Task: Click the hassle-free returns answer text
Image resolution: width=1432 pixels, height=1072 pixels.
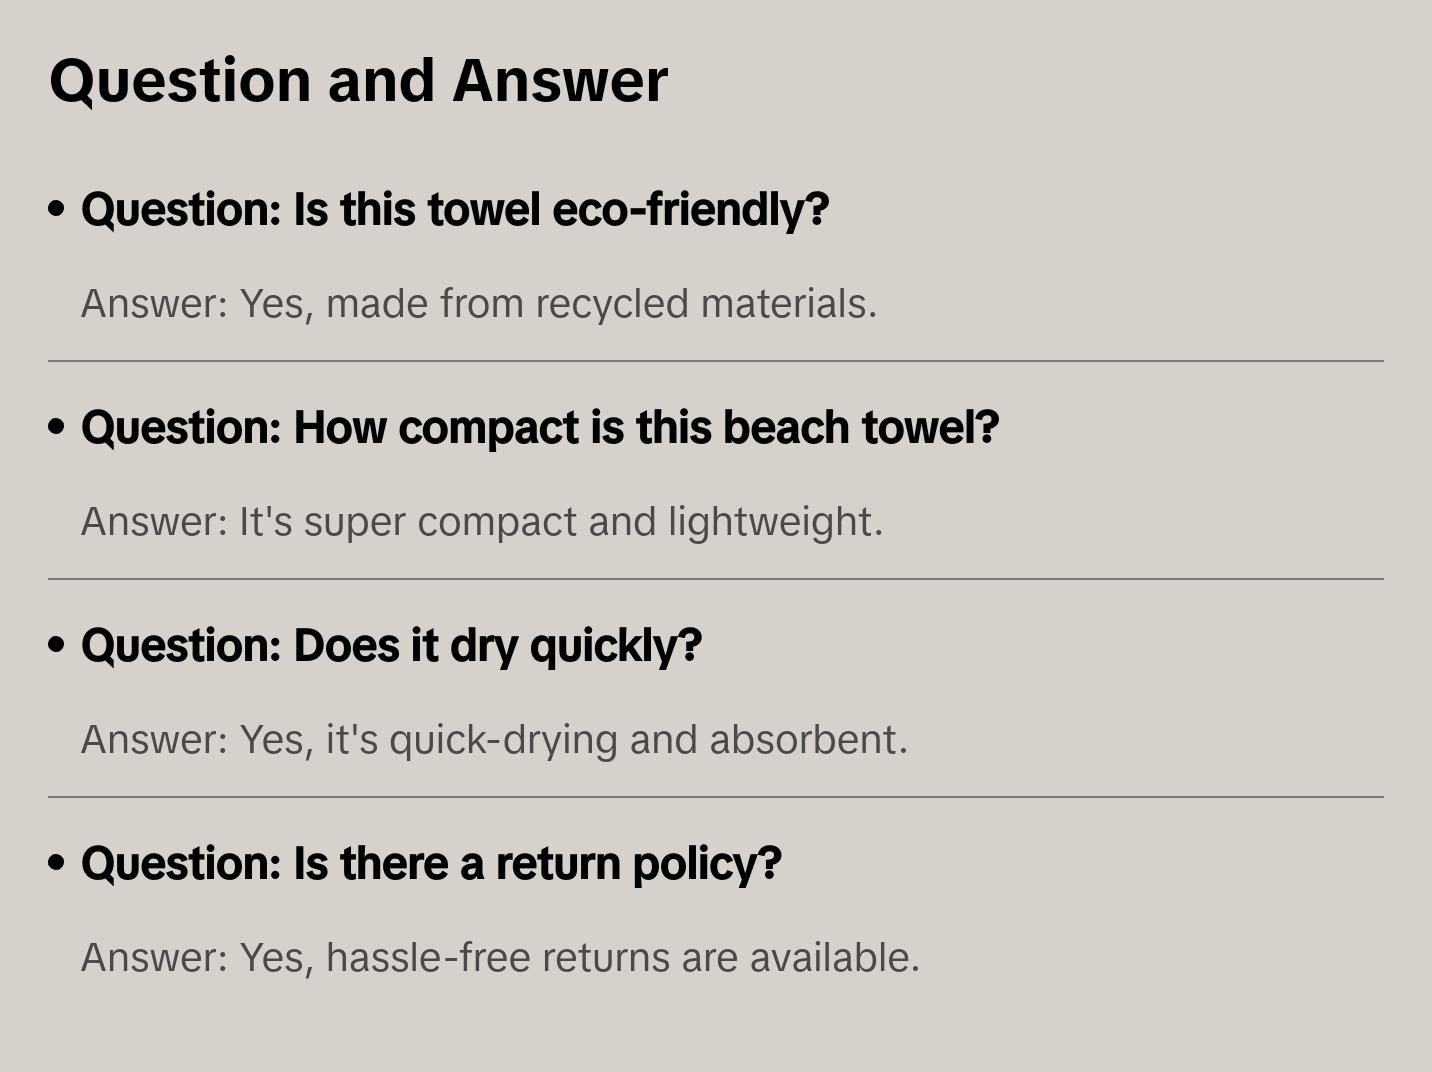Action: (x=500, y=958)
